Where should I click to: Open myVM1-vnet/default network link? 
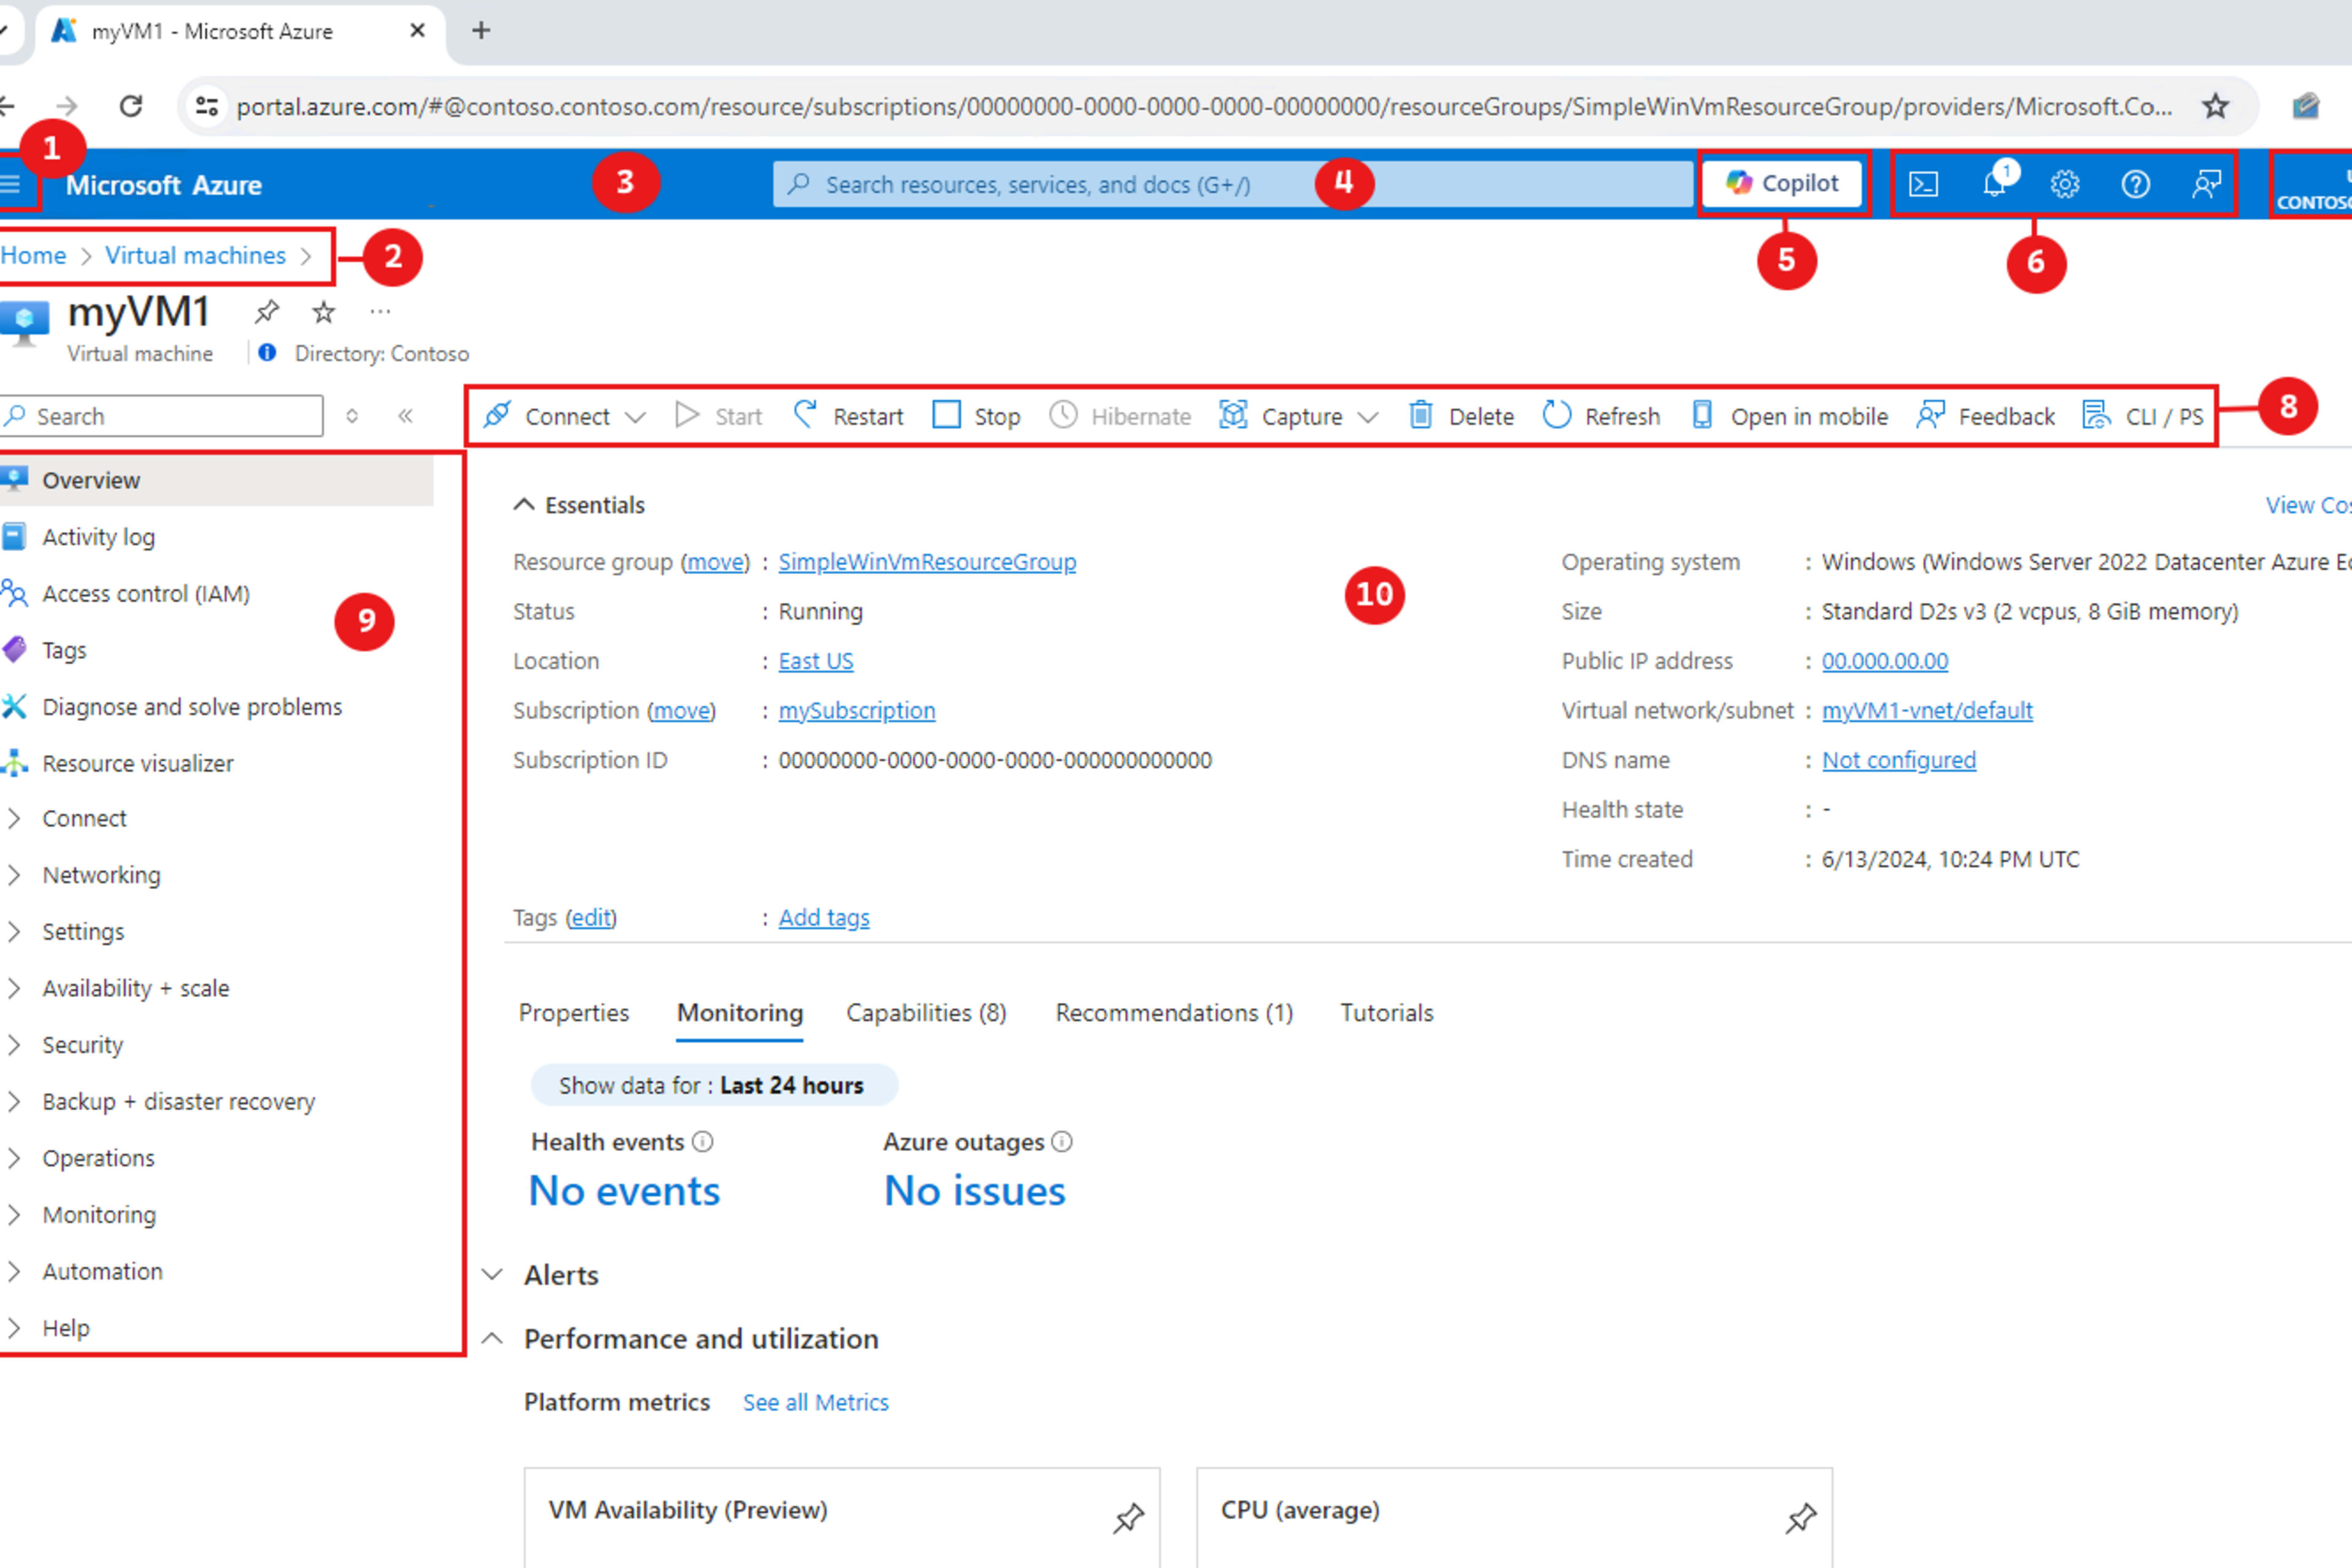tap(1927, 710)
